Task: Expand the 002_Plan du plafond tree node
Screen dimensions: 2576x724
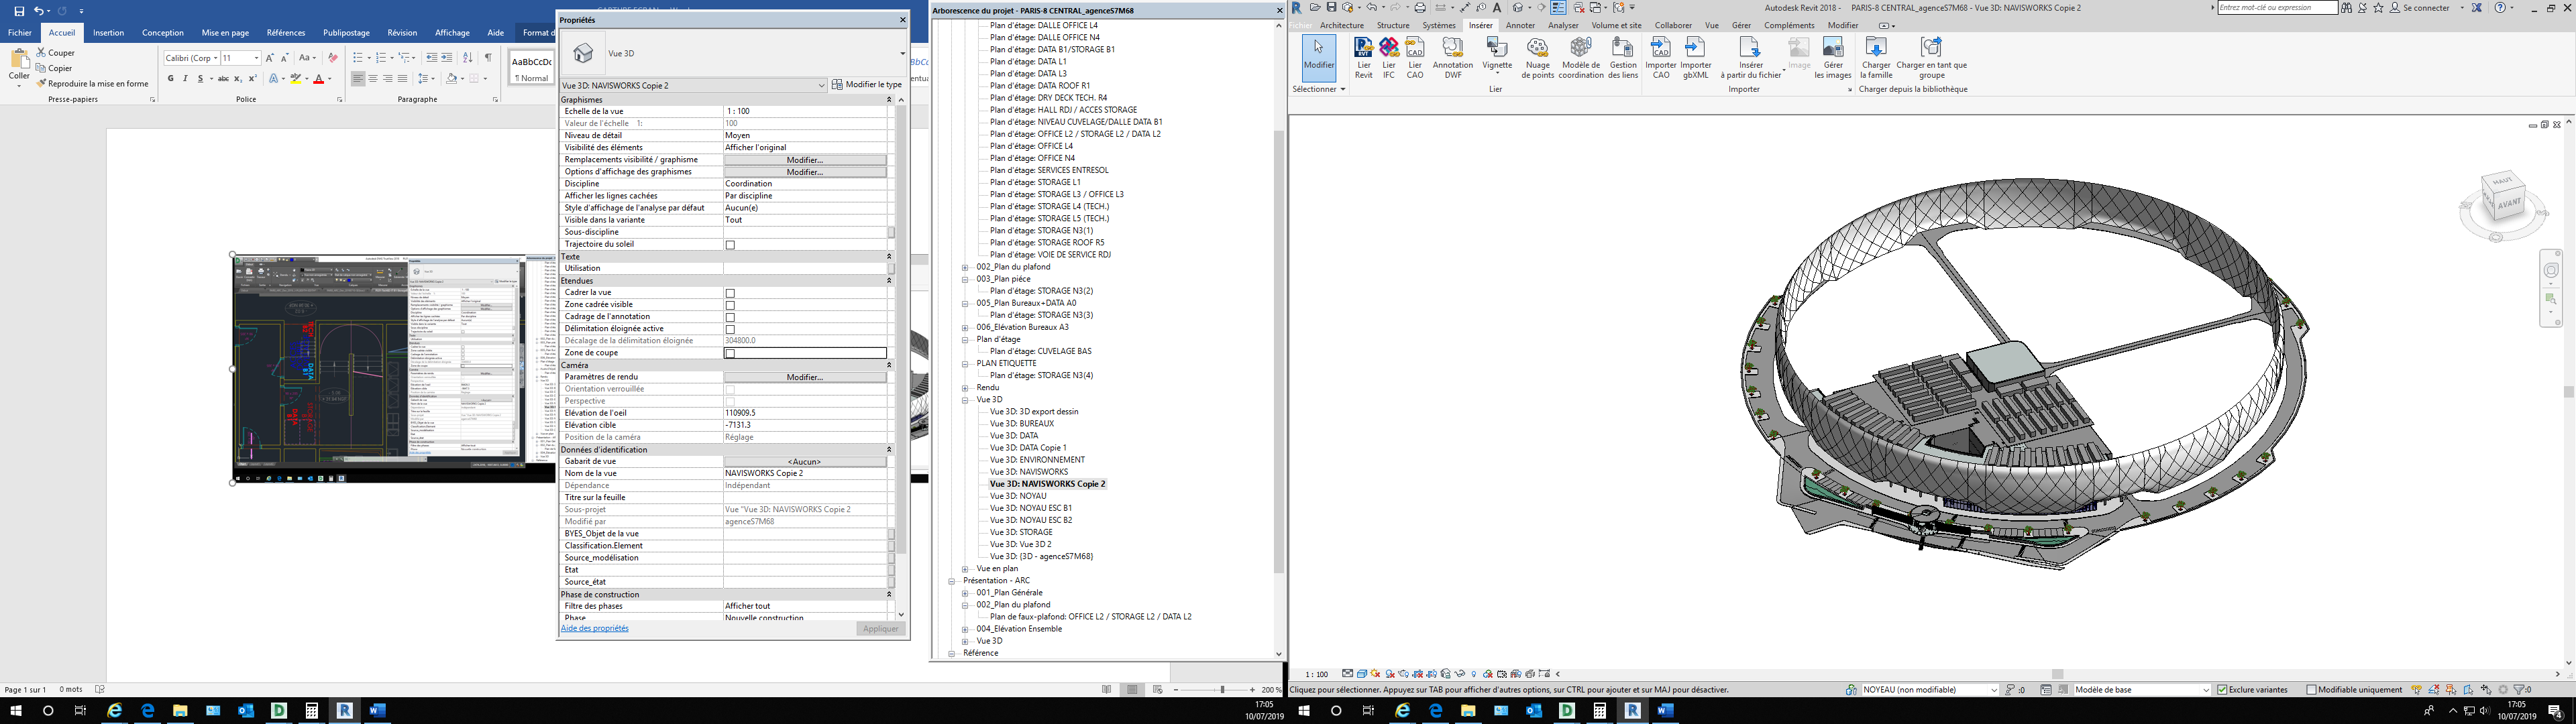Action: click(x=965, y=267)
